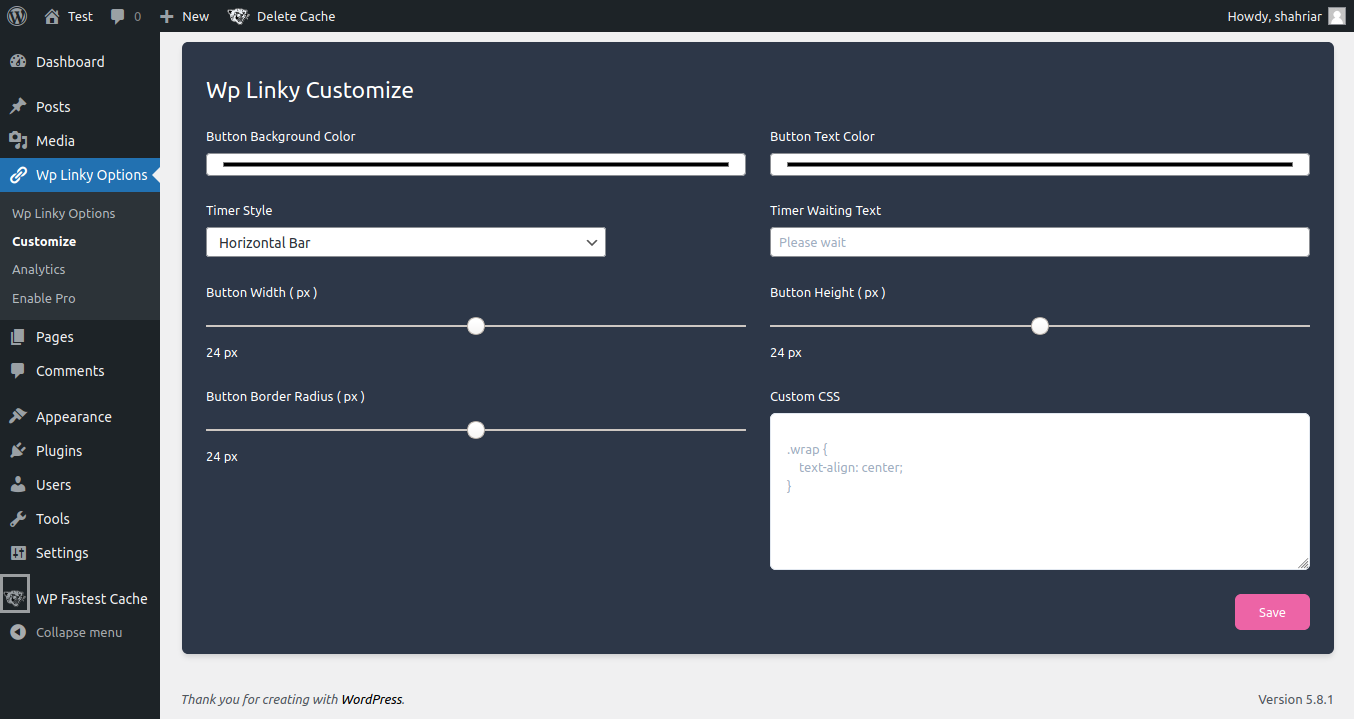Click the user avatar beside Howdy, shahriar
Screen dimensions: 1354x719
[x=1336, y=16]
